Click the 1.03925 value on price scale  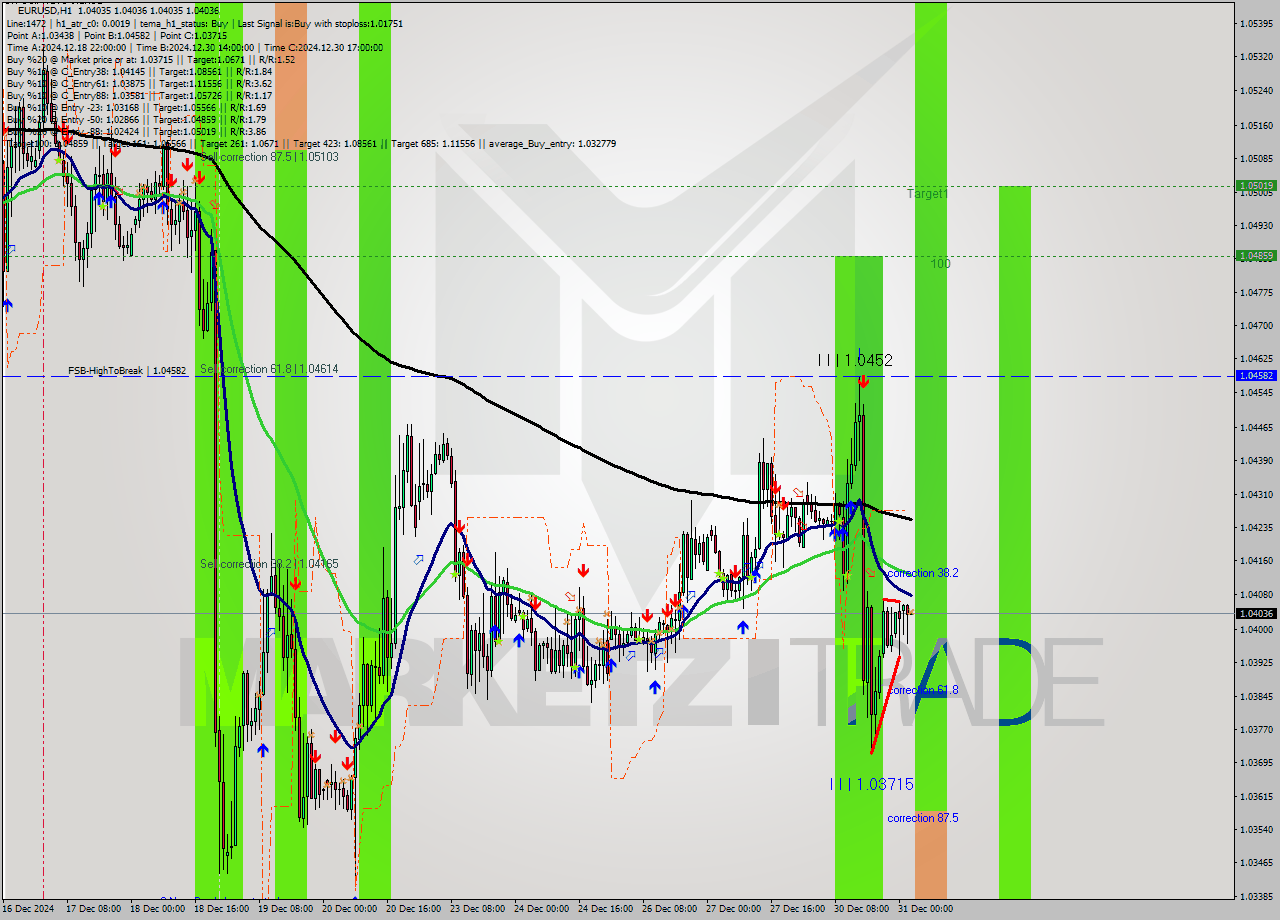click(x=1256, y=663)
